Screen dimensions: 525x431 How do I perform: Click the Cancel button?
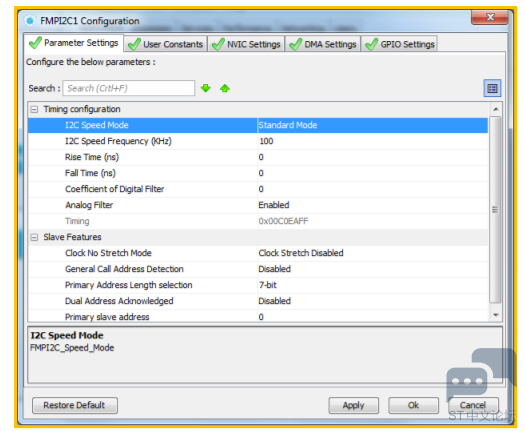tap(473, 405)
